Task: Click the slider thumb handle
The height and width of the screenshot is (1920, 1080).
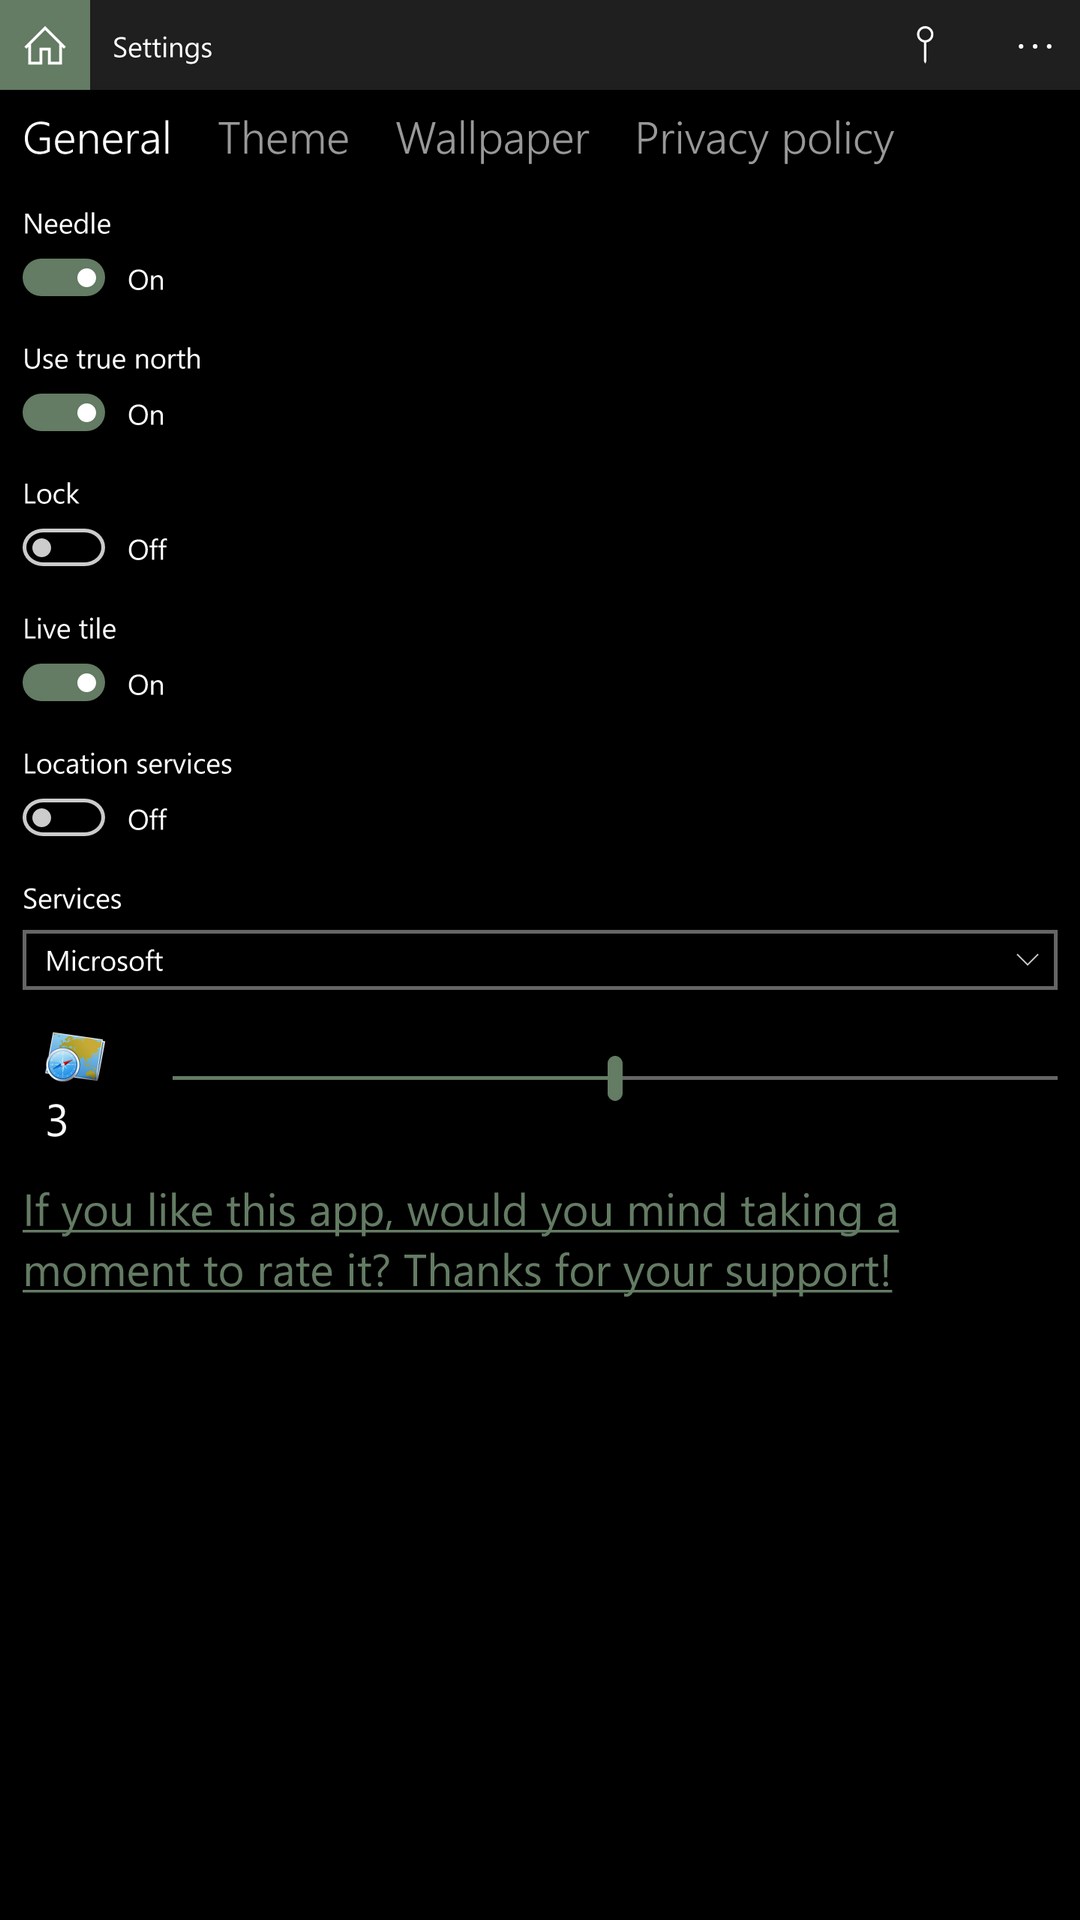Action: point(615,1078)
